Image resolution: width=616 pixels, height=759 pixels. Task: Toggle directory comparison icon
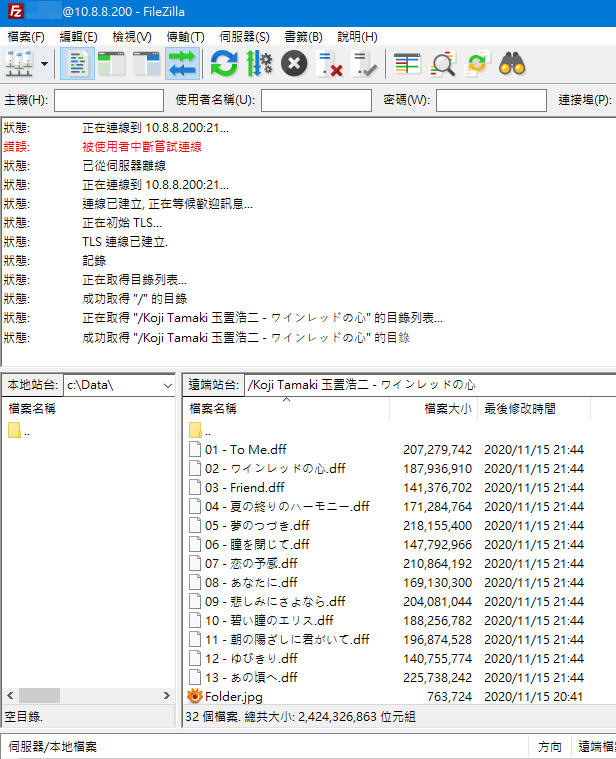click(443, 64)
